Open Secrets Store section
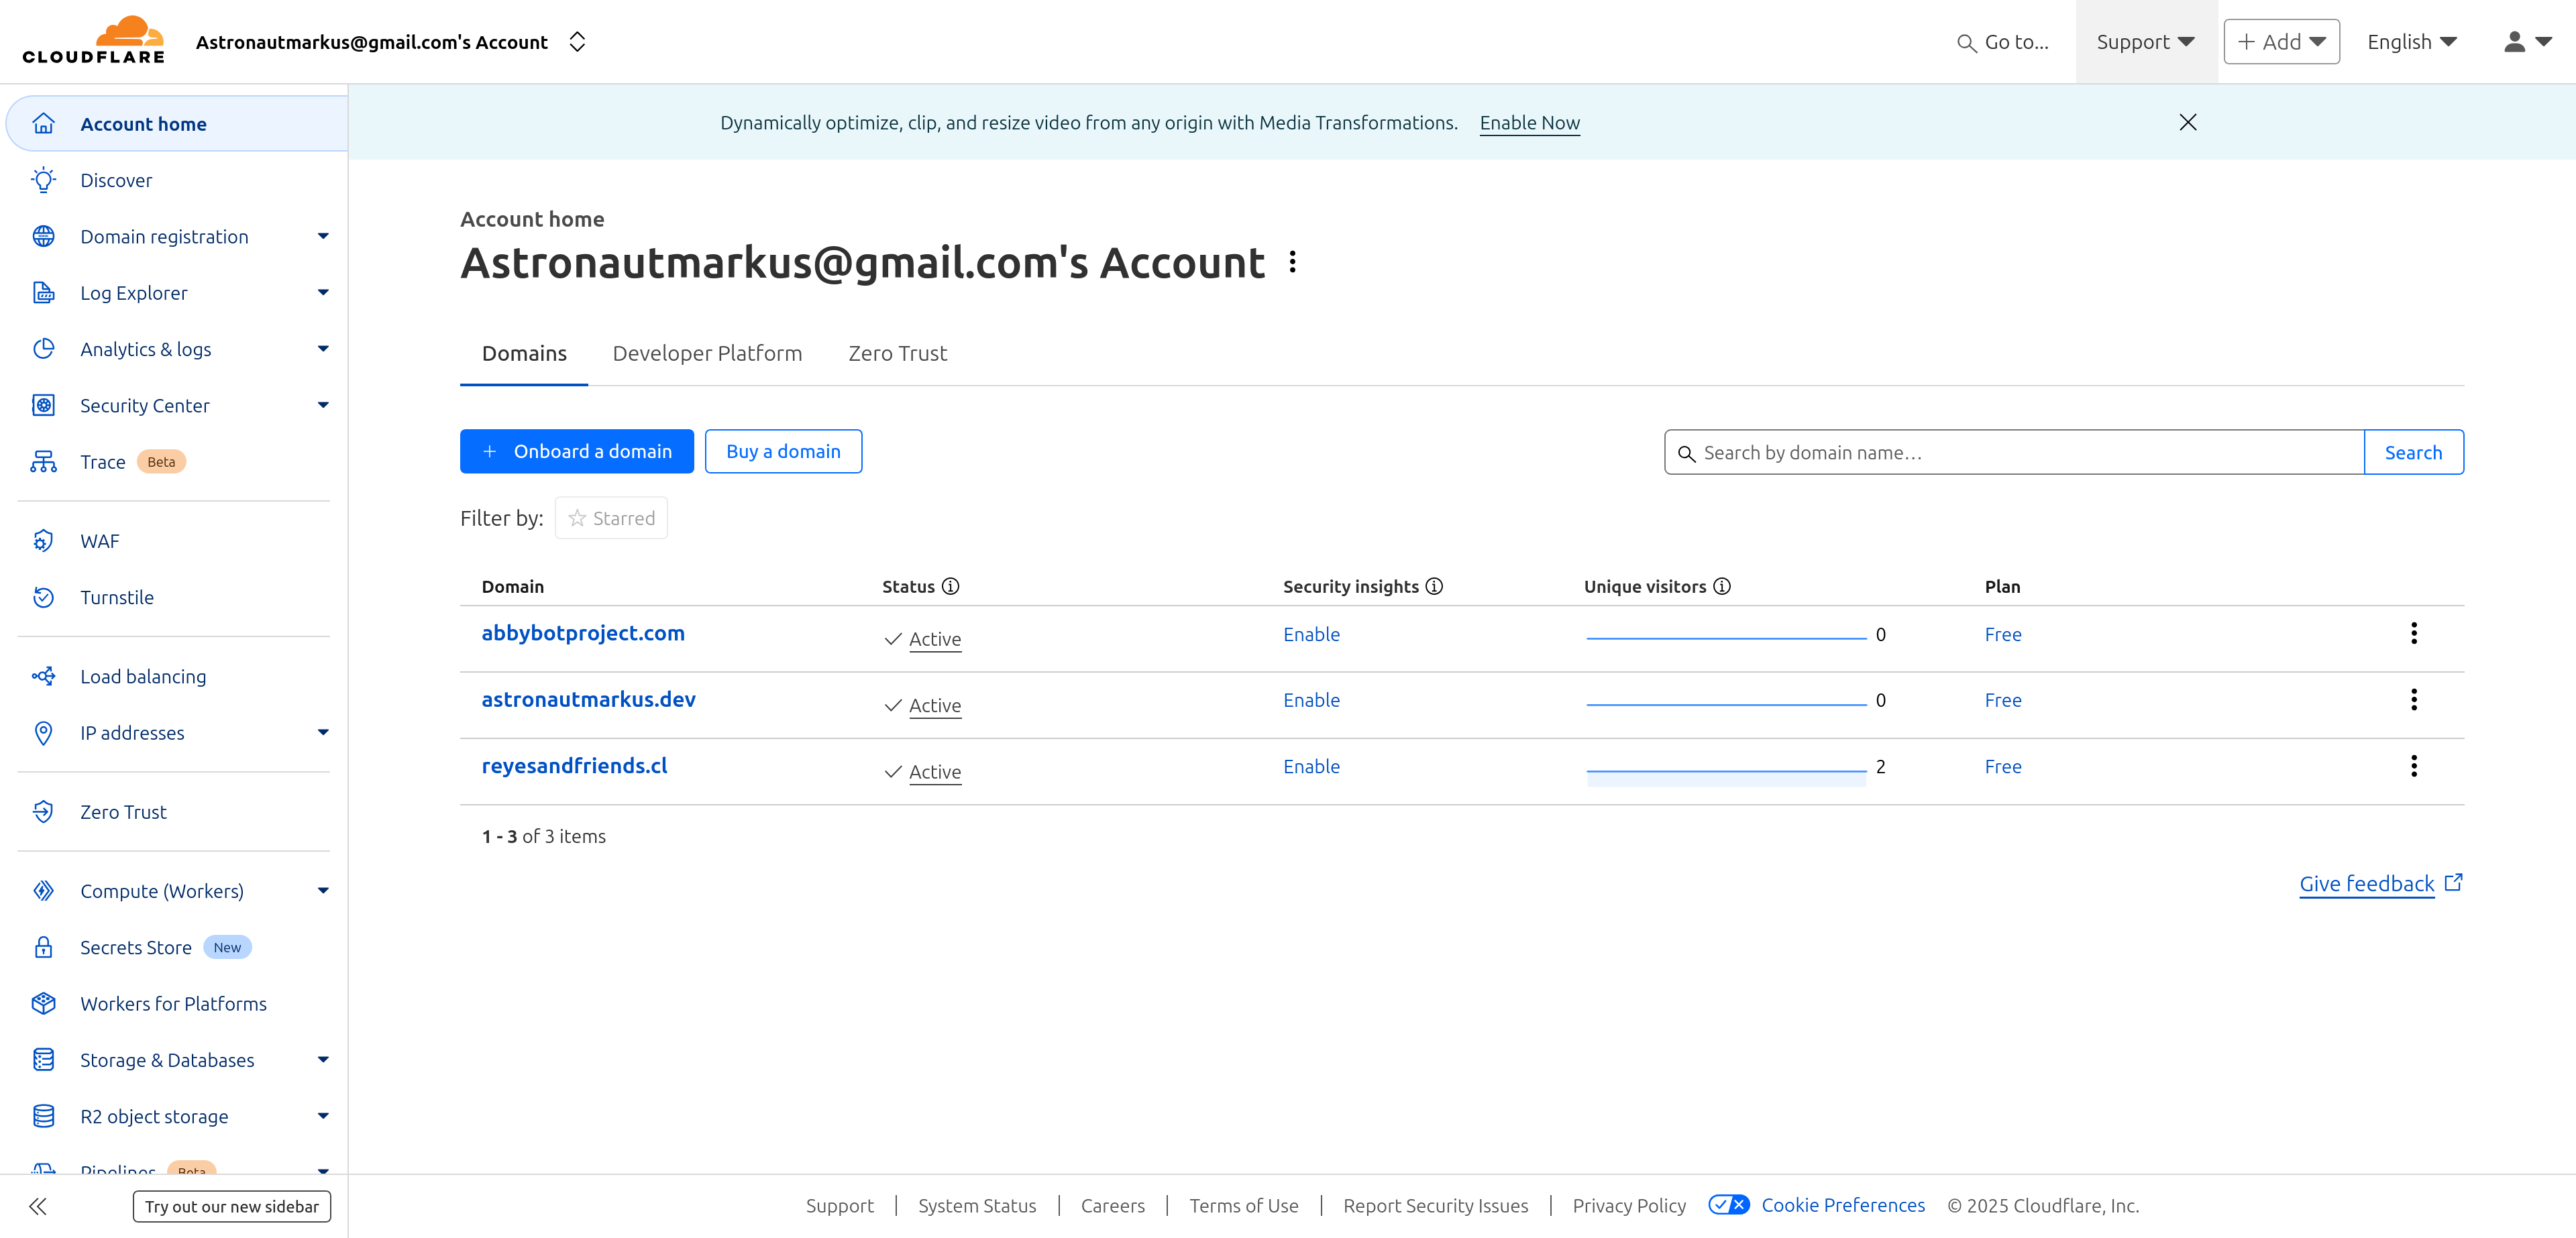Image resolution: width=2576 pixels, height=1238 pixels. pos(136,947)
